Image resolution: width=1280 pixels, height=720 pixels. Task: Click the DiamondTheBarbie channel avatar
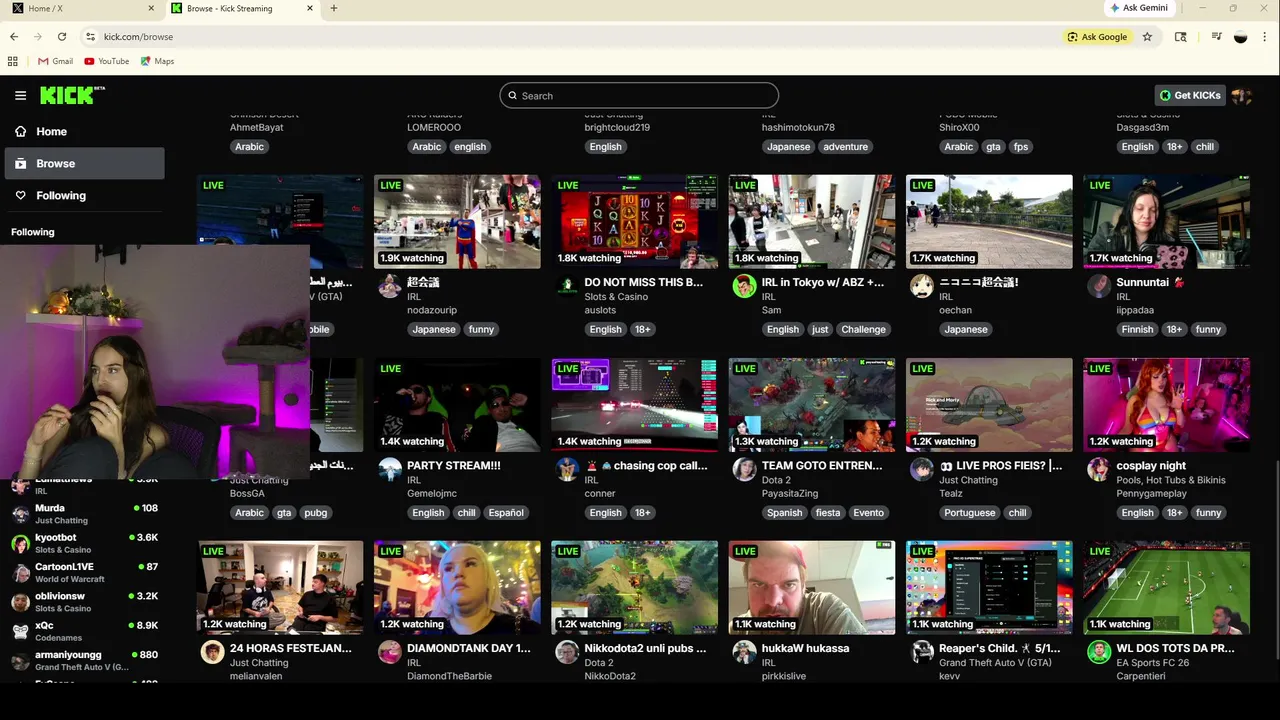[390, 652]
